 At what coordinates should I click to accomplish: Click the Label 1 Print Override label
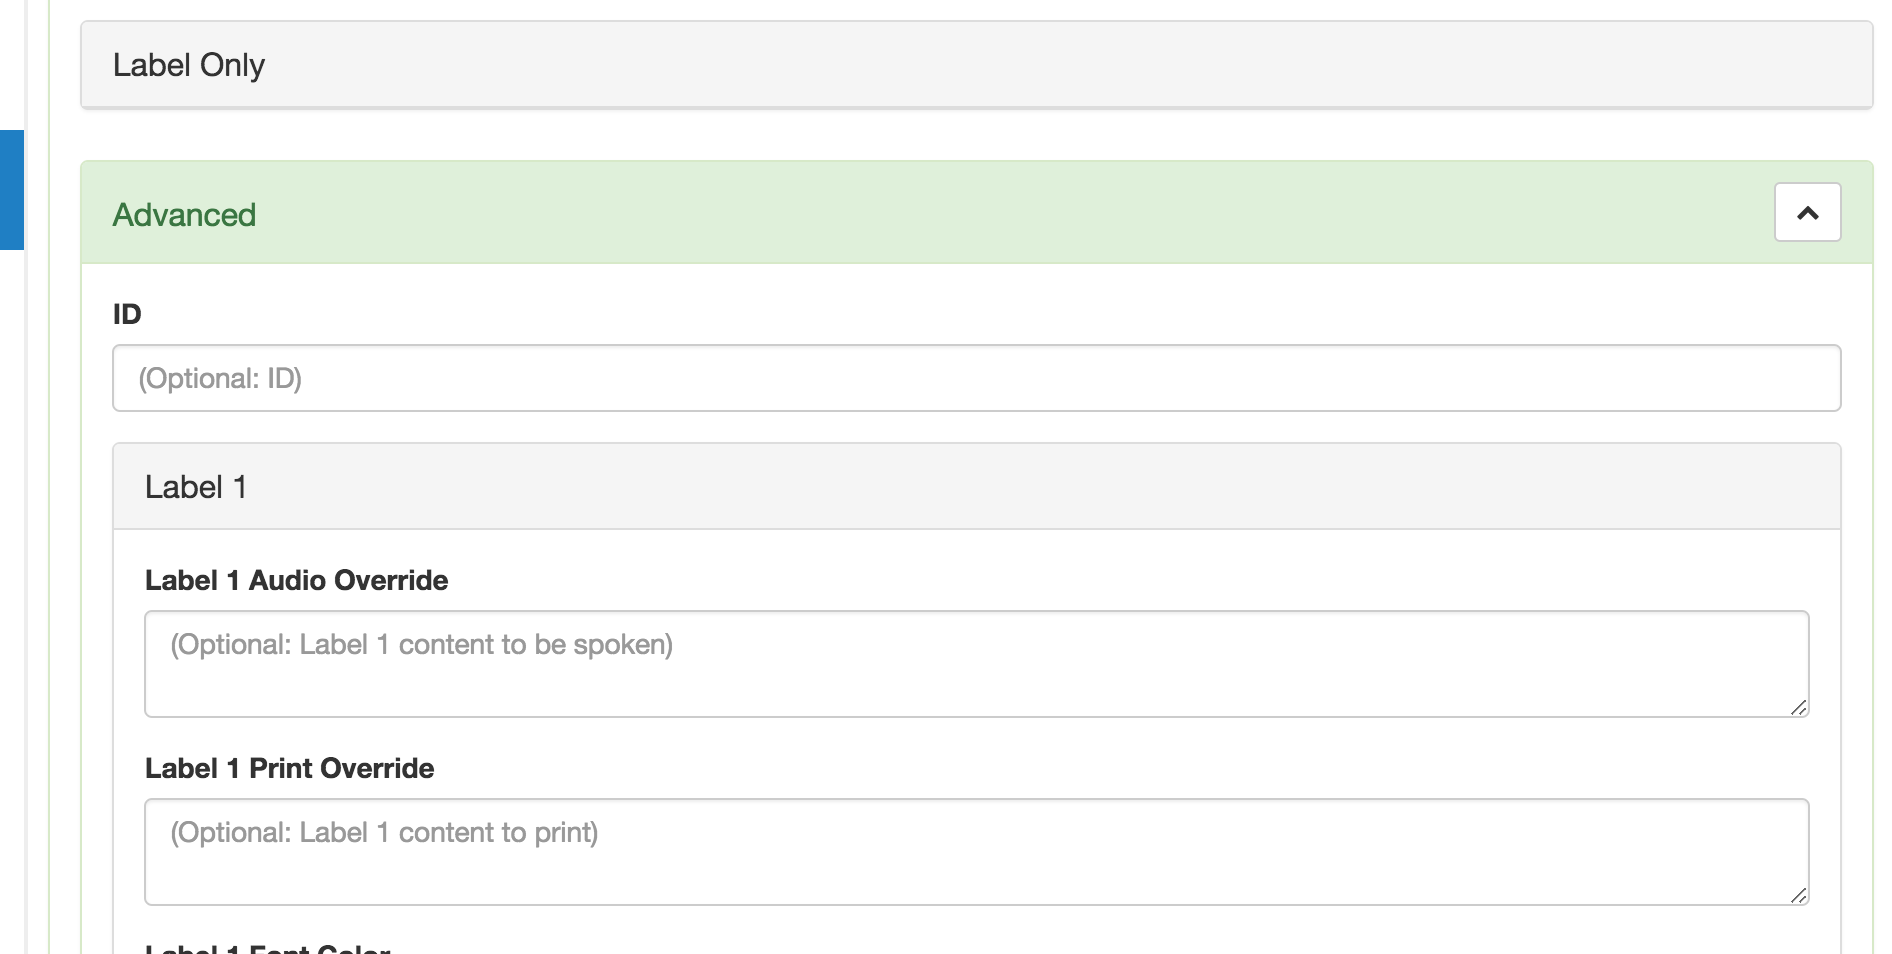coord(289,768)
